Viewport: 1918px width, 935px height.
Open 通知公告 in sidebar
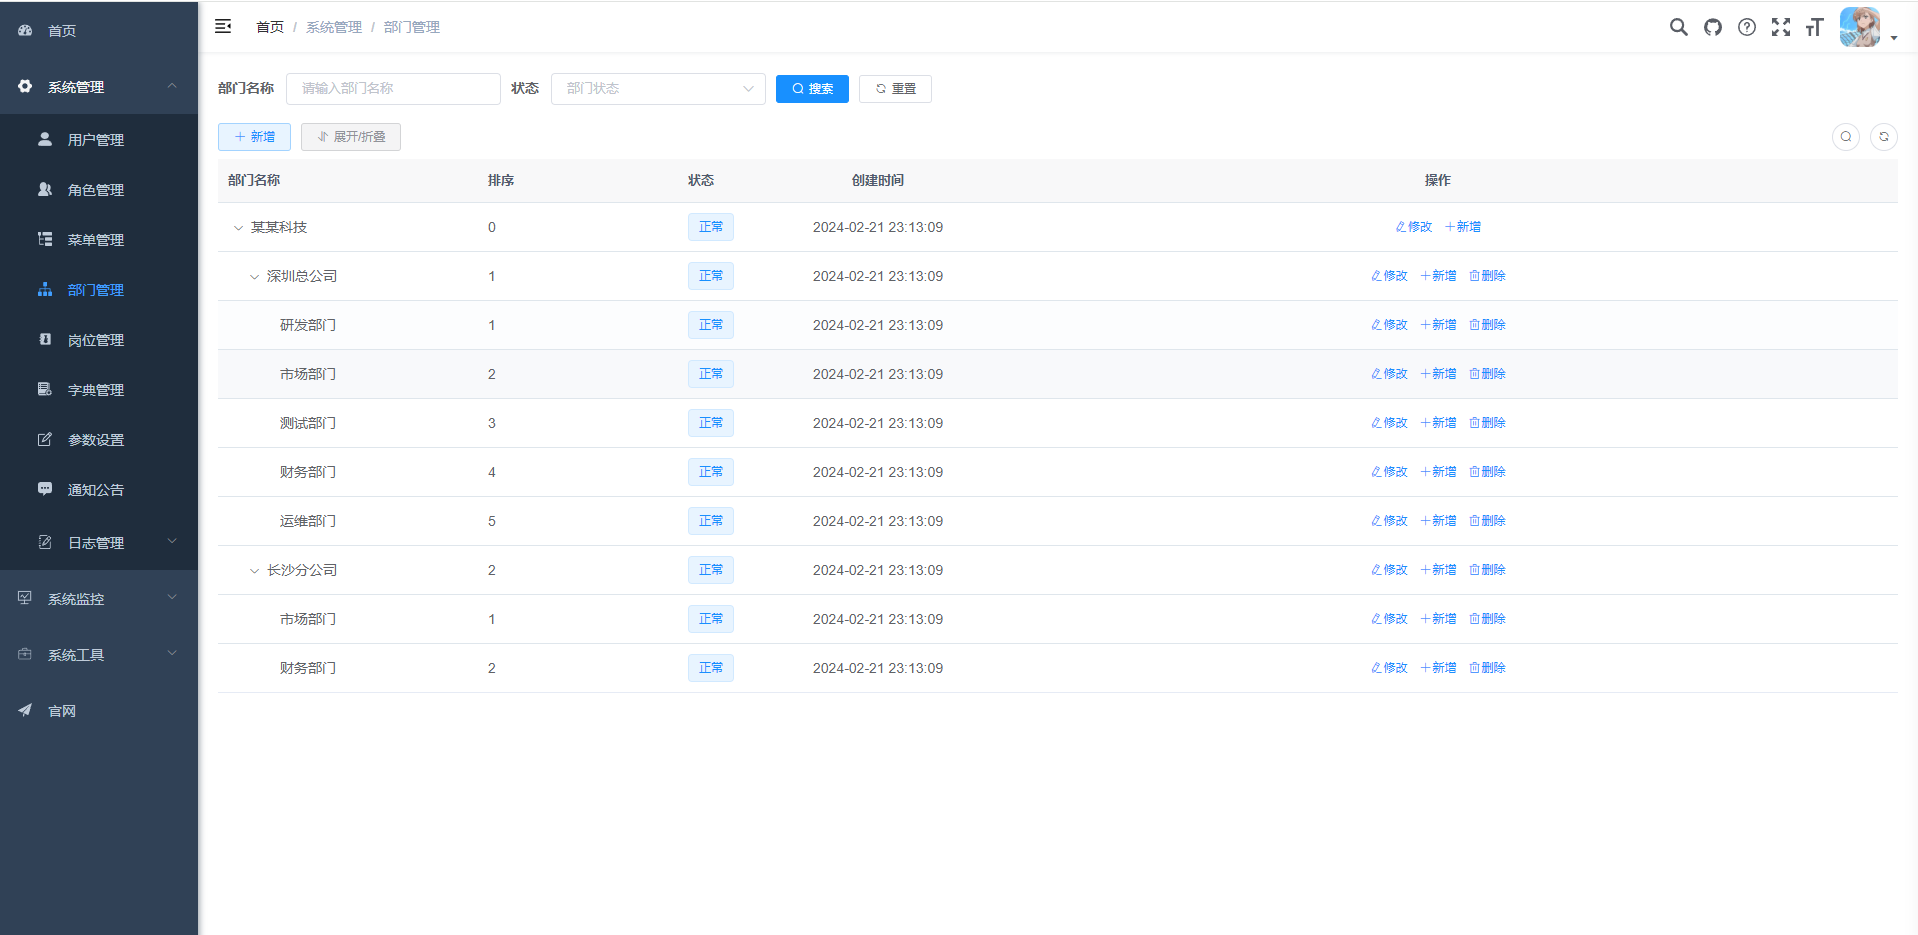tap(99, 490)
